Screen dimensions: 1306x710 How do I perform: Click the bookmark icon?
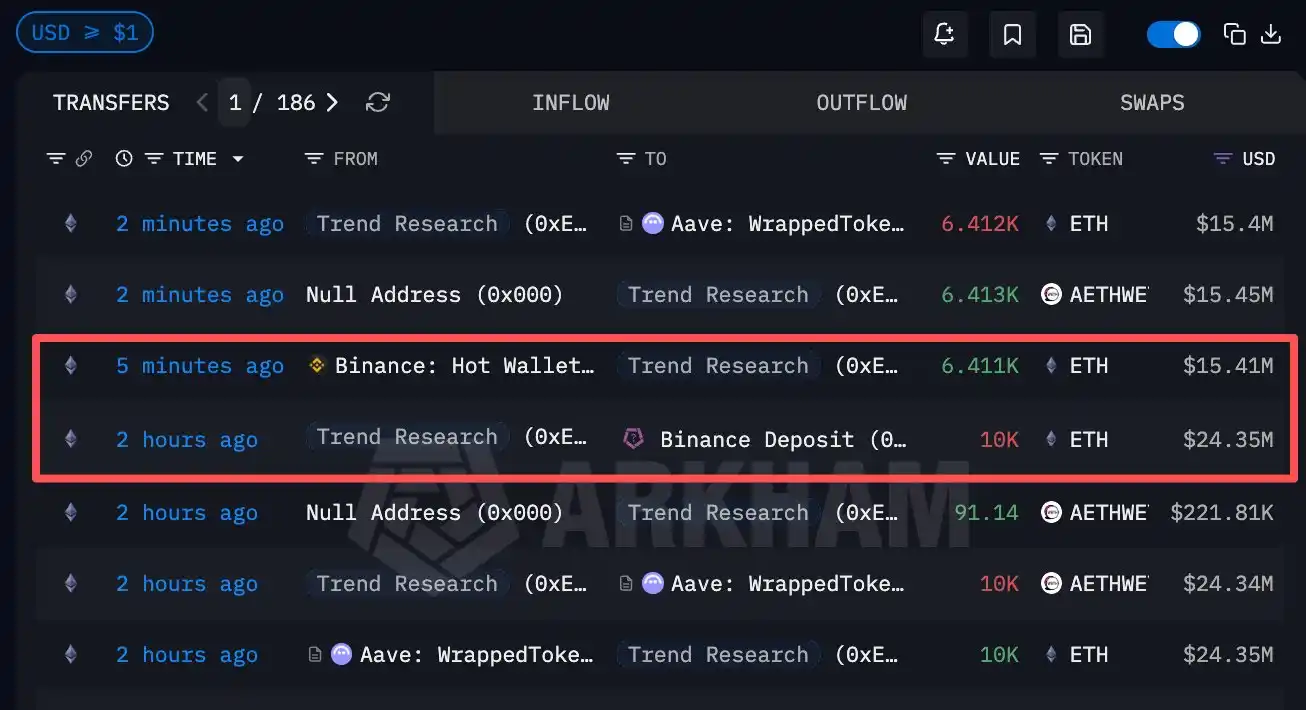click(1012, 35)
